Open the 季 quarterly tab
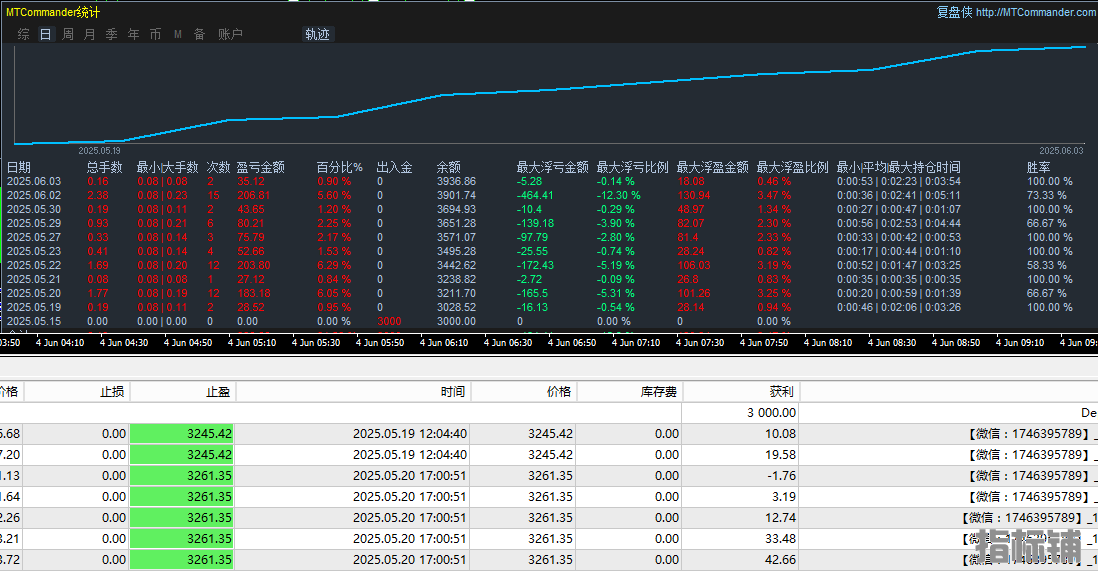This screenshot has height=571, width=1098. 111,34
